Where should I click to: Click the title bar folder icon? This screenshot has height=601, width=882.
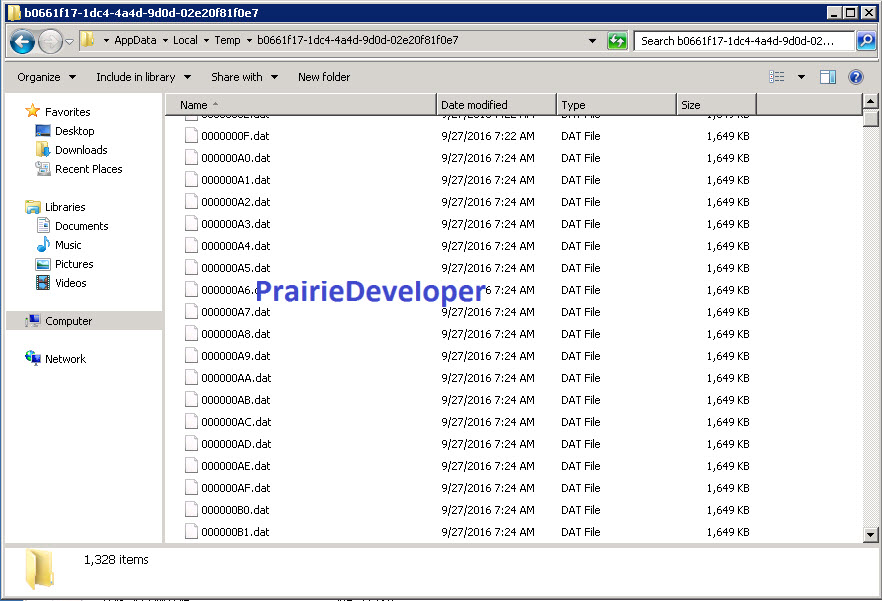[x=14, y=12]
